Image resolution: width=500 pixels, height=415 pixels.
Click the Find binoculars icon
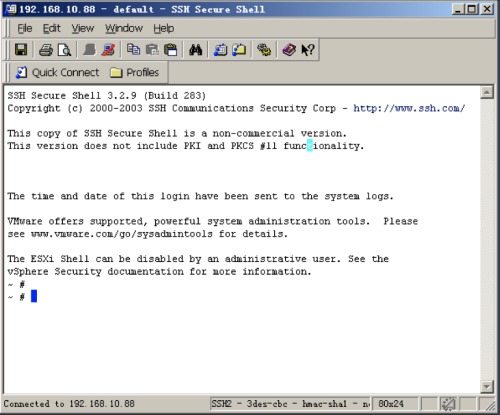click(x=196, y=50)
